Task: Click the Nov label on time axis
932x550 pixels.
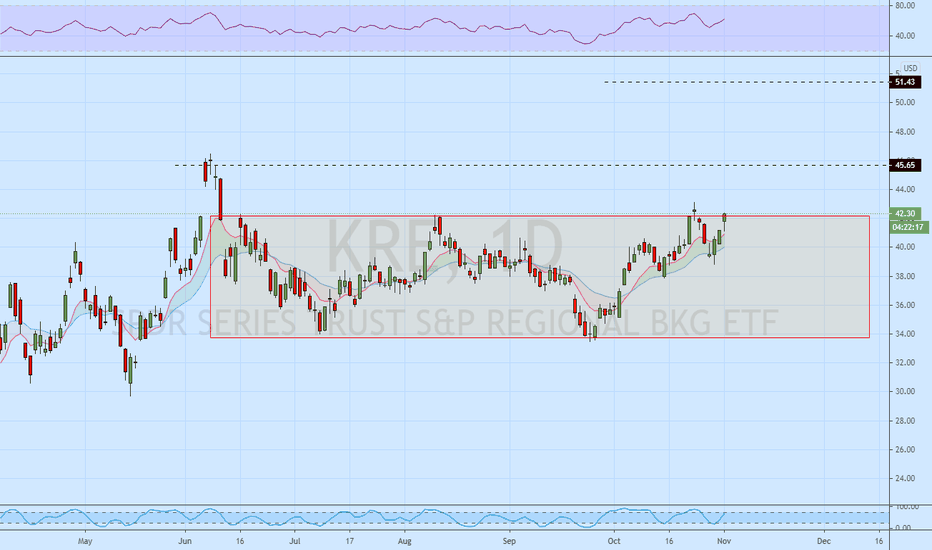Action: [x=723, y=541]
